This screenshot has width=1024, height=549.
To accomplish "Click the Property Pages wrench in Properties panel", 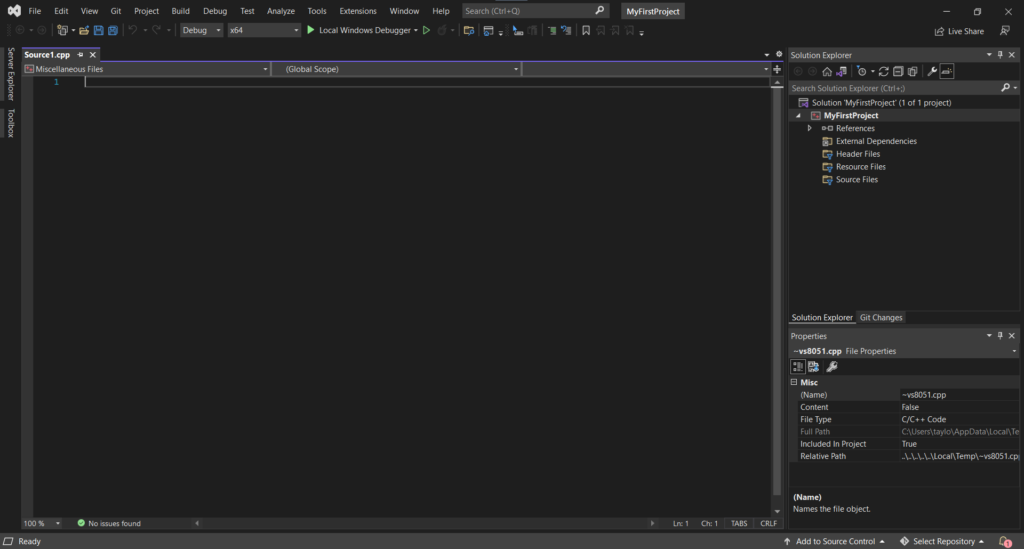I will (831, 367).
